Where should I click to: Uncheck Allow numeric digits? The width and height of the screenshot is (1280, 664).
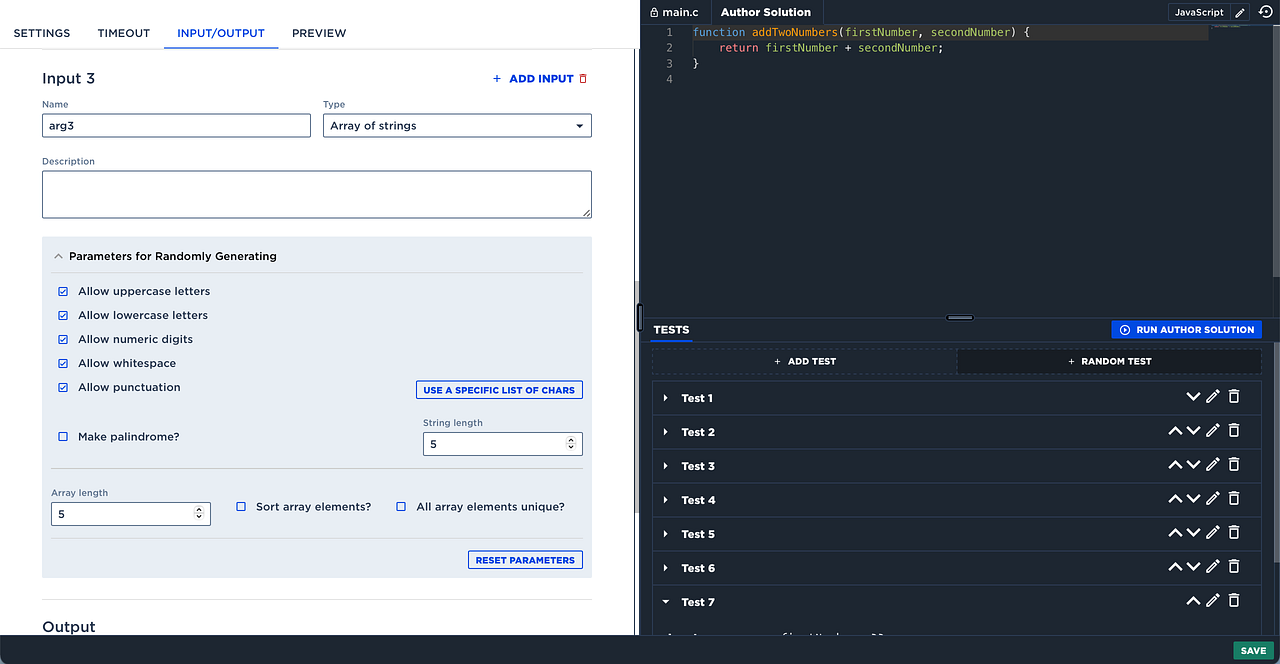[x=63, y=339]
